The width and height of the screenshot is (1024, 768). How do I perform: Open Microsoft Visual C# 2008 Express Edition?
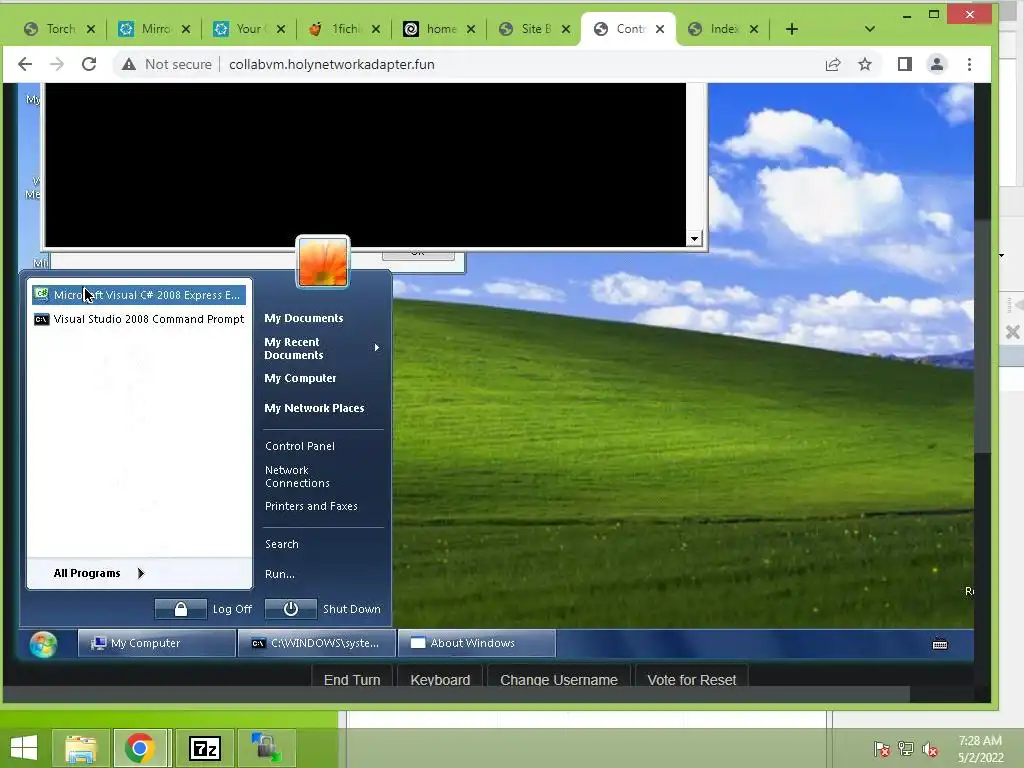[138, 295]
